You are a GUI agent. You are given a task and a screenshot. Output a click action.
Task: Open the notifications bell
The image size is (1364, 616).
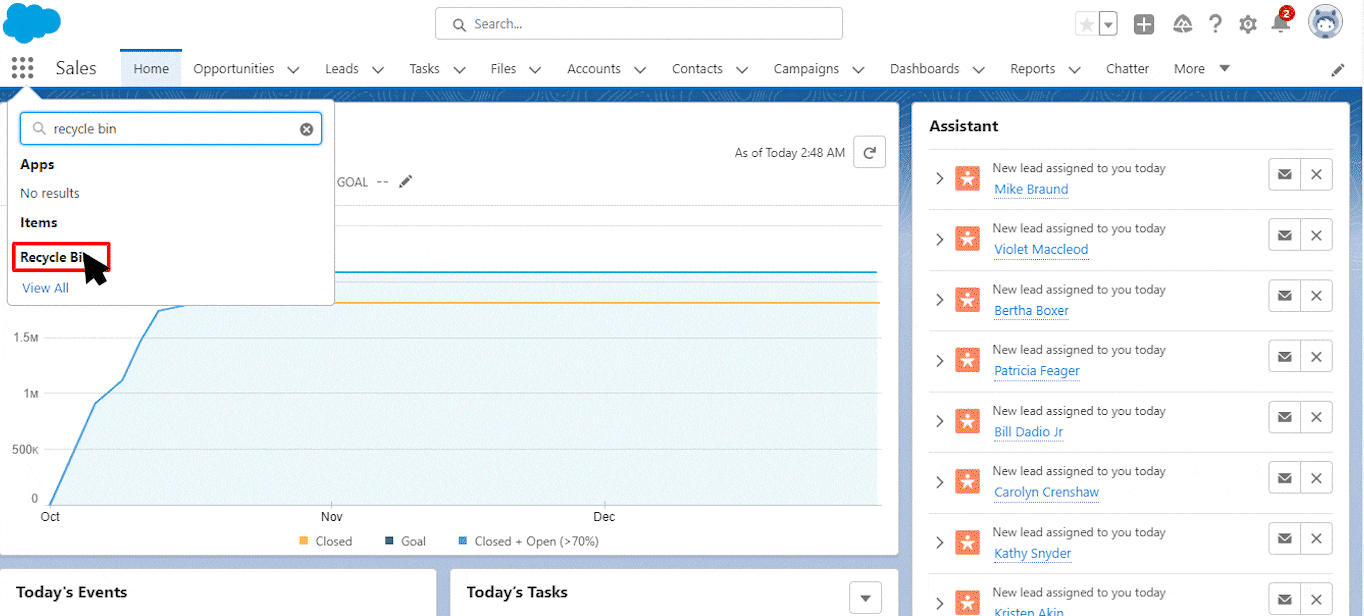coord(1281,24)
